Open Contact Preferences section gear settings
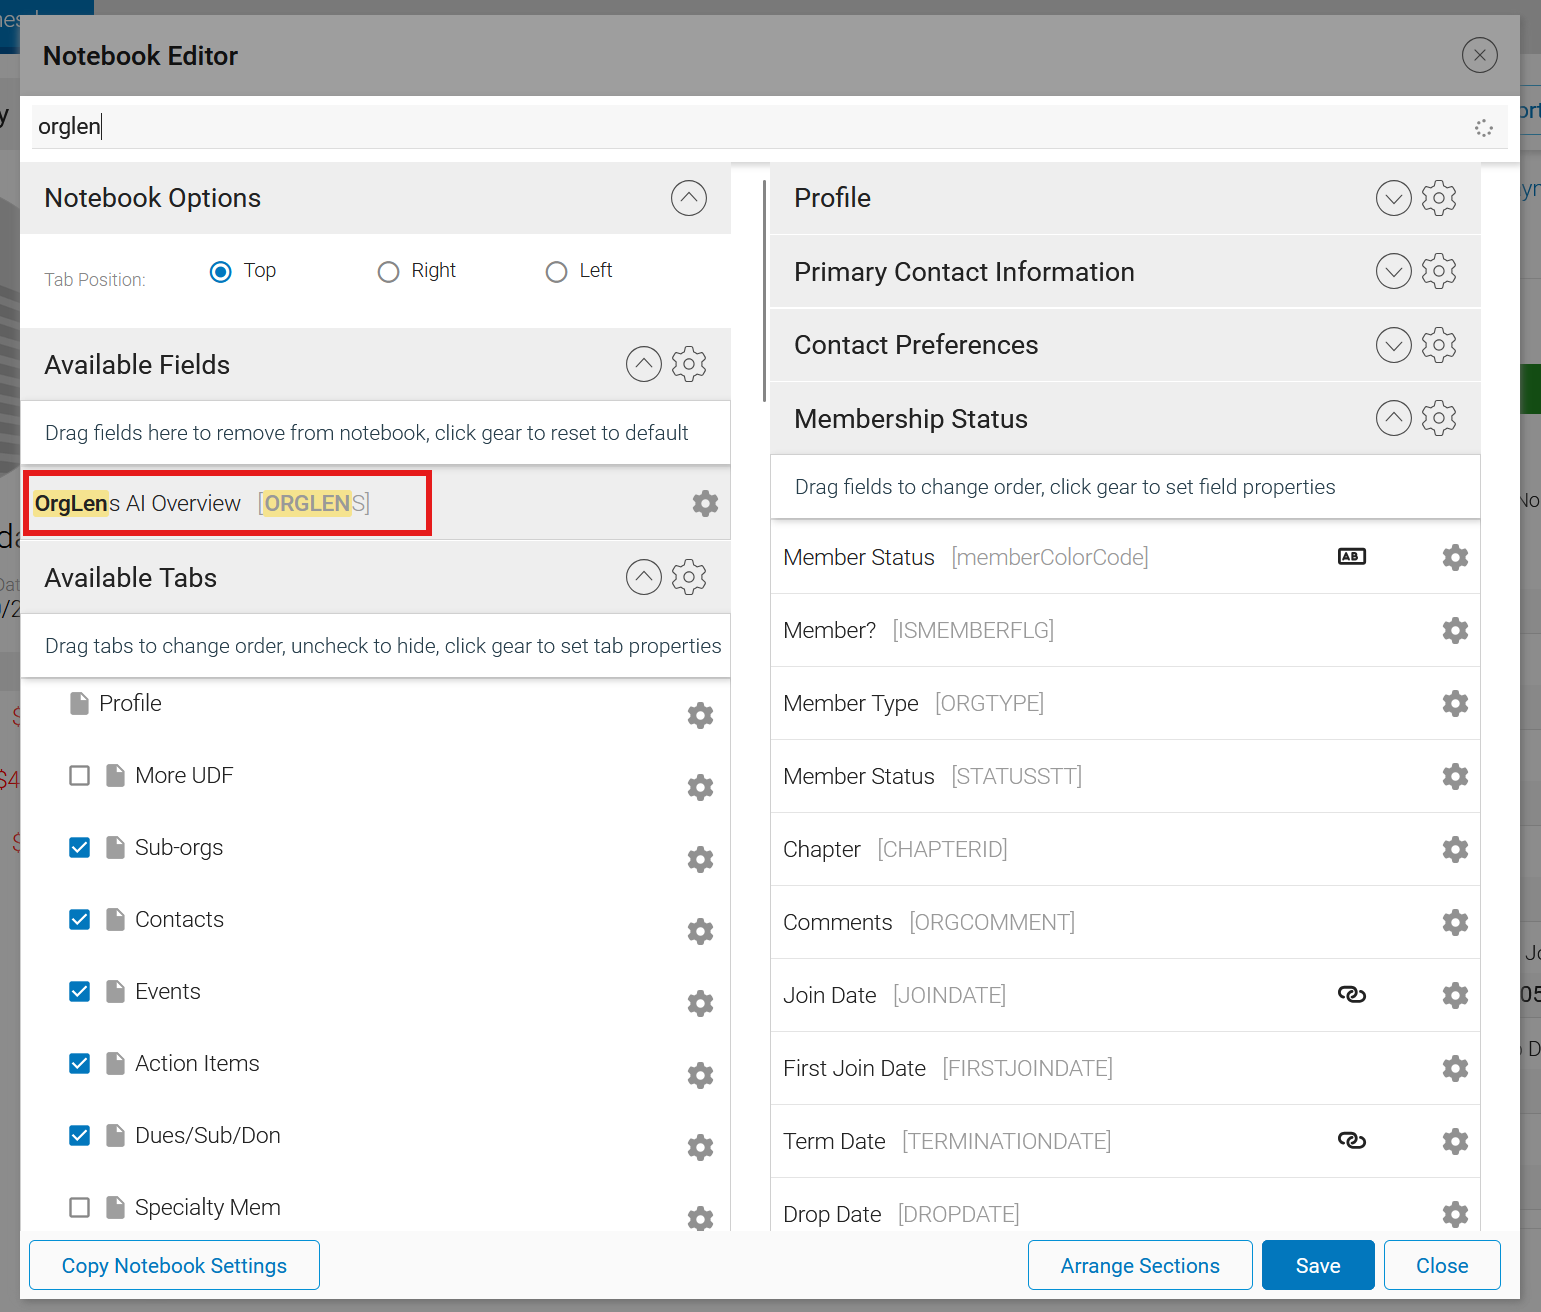The height and width of the screenshot is (1312, 1541). pos(1439,345)
